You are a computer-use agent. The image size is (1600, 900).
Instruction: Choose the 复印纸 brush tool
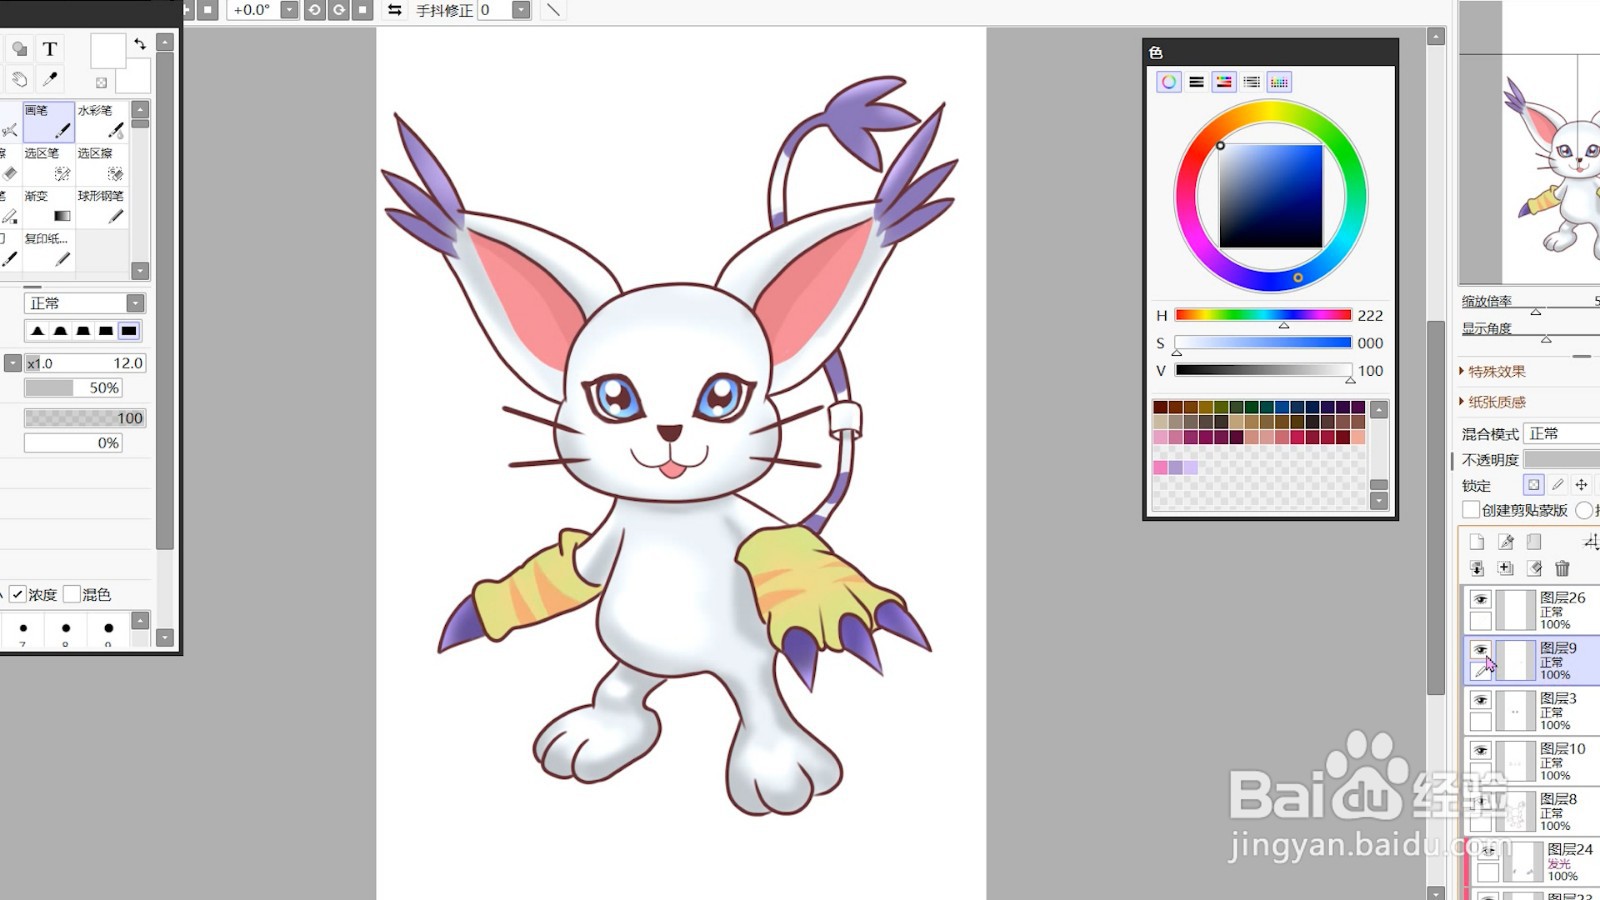[49, 250]
